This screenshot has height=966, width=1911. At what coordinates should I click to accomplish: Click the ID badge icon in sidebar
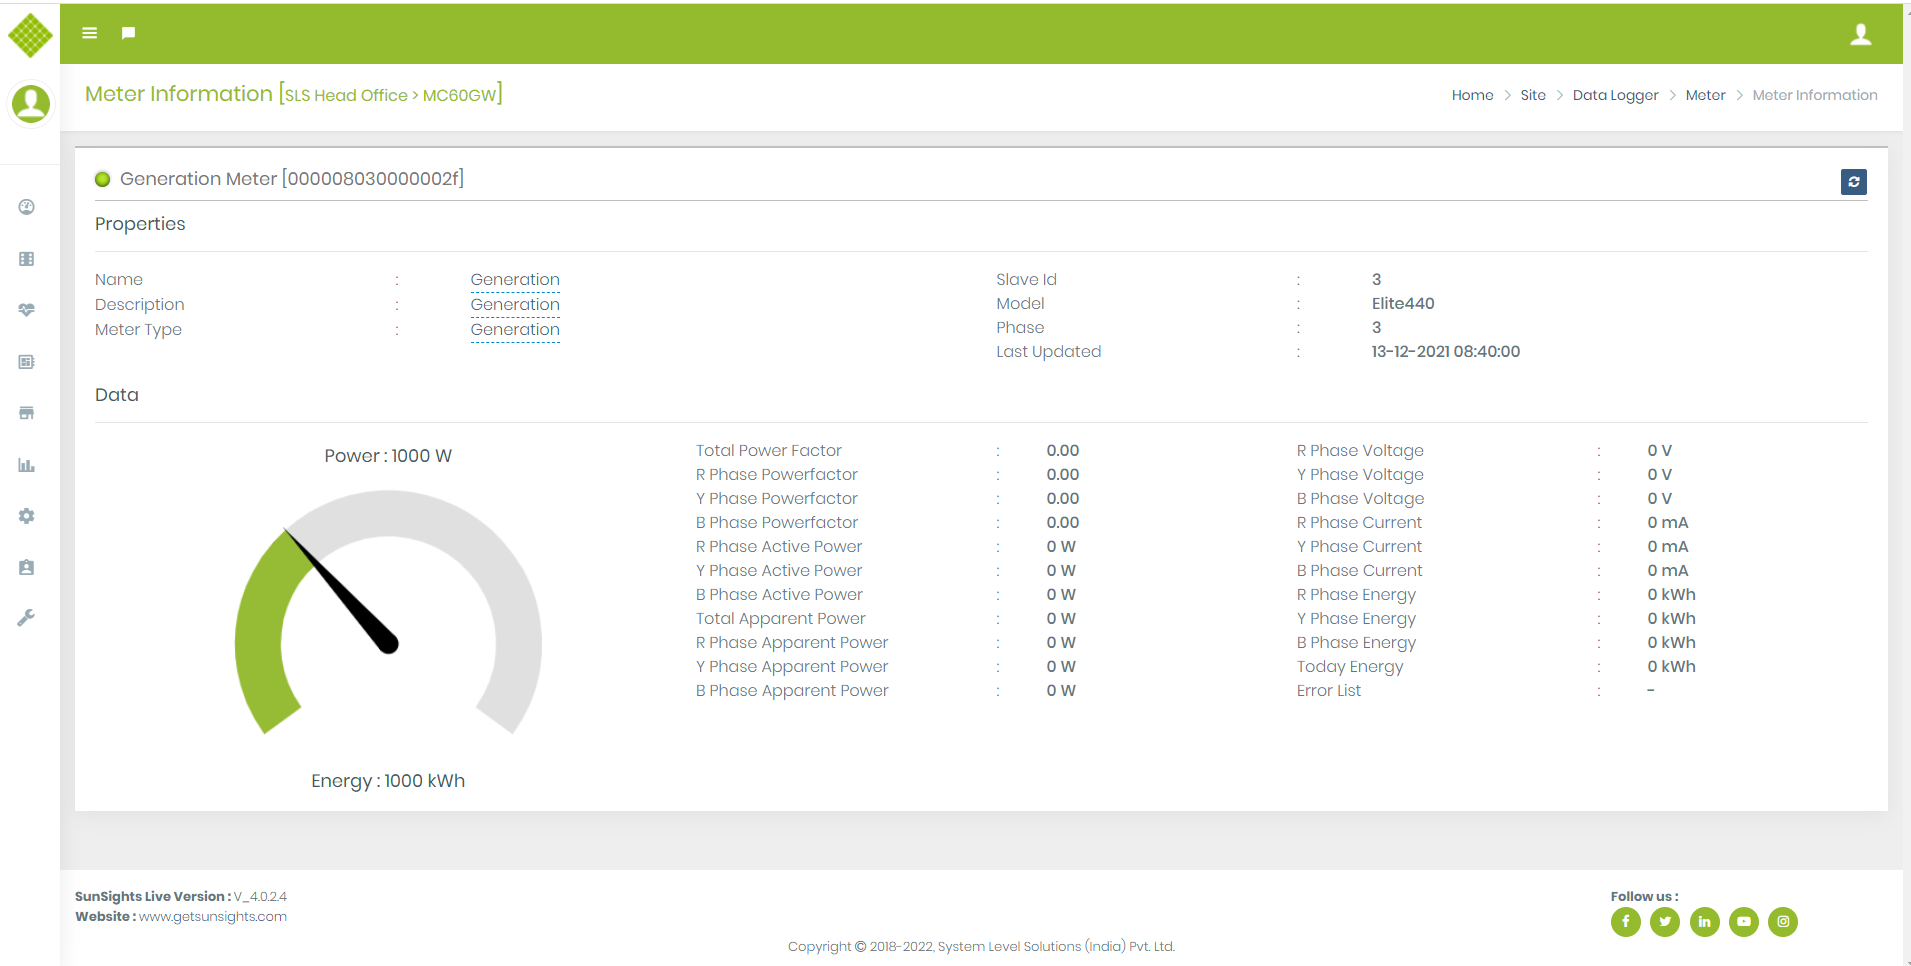pyautogui.click(x=27, y=567)
